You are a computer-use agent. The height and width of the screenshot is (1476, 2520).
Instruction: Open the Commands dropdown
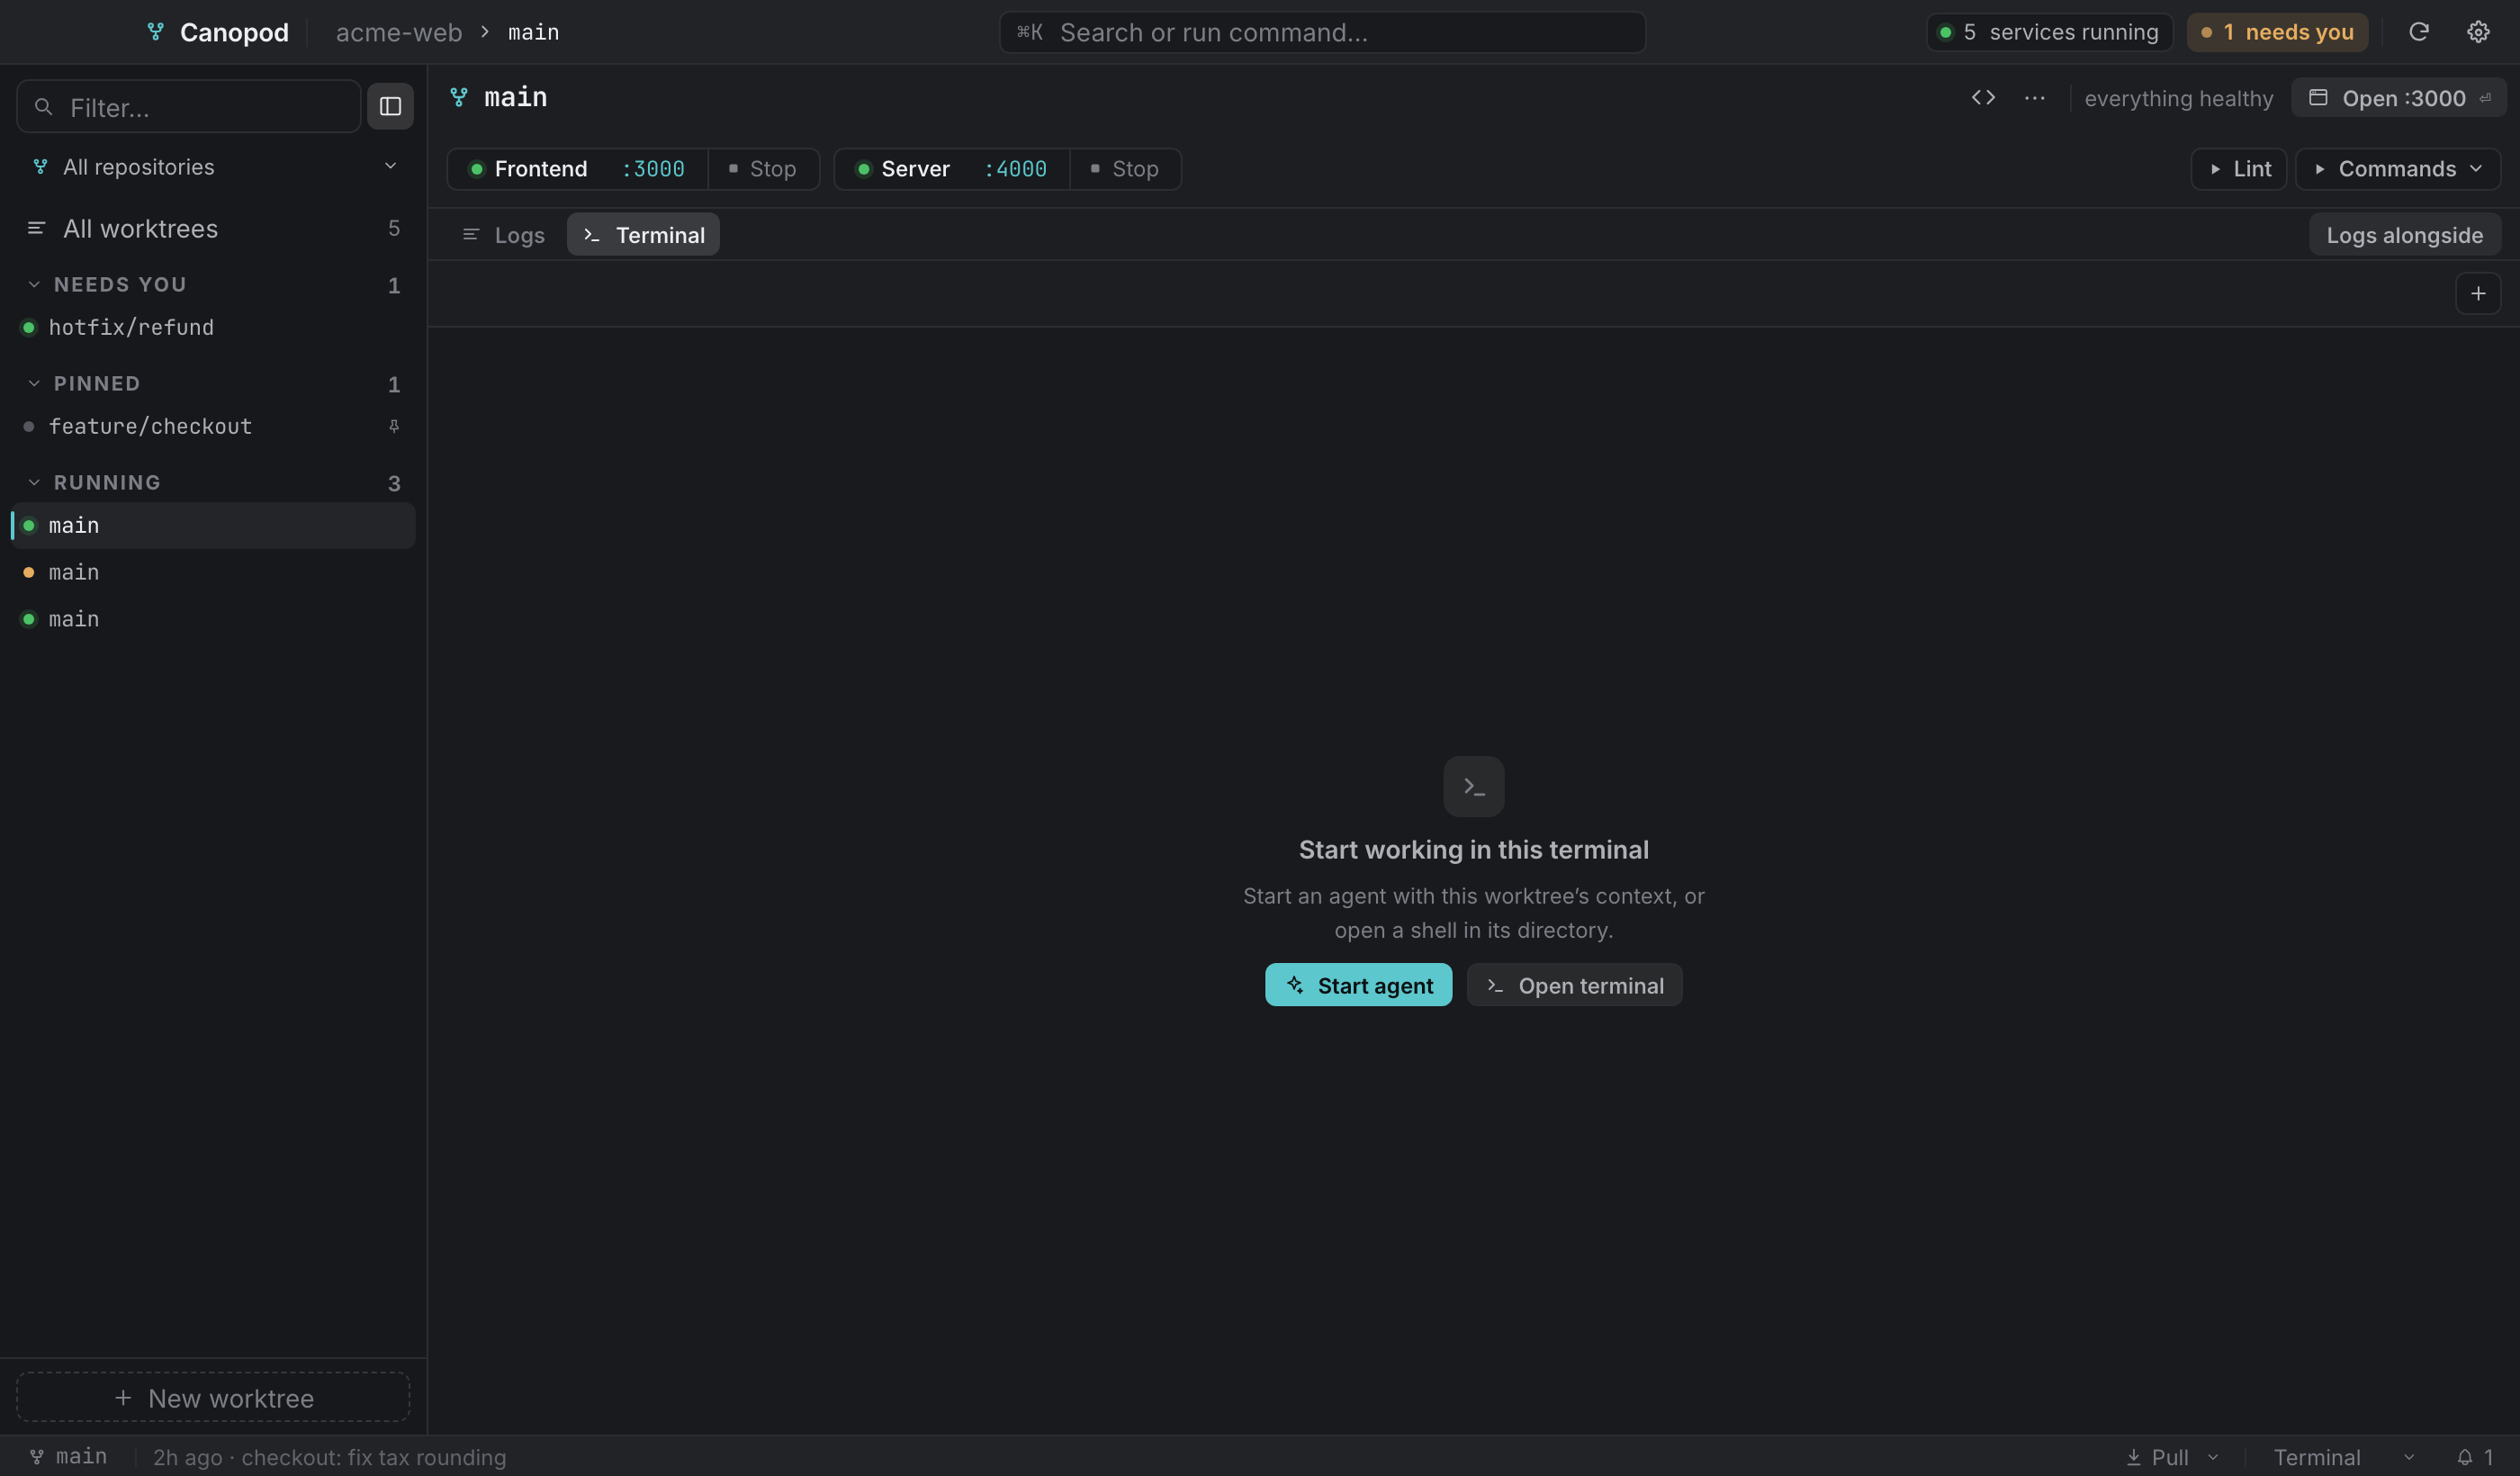pyautogui.click(x=2397, y=169)
